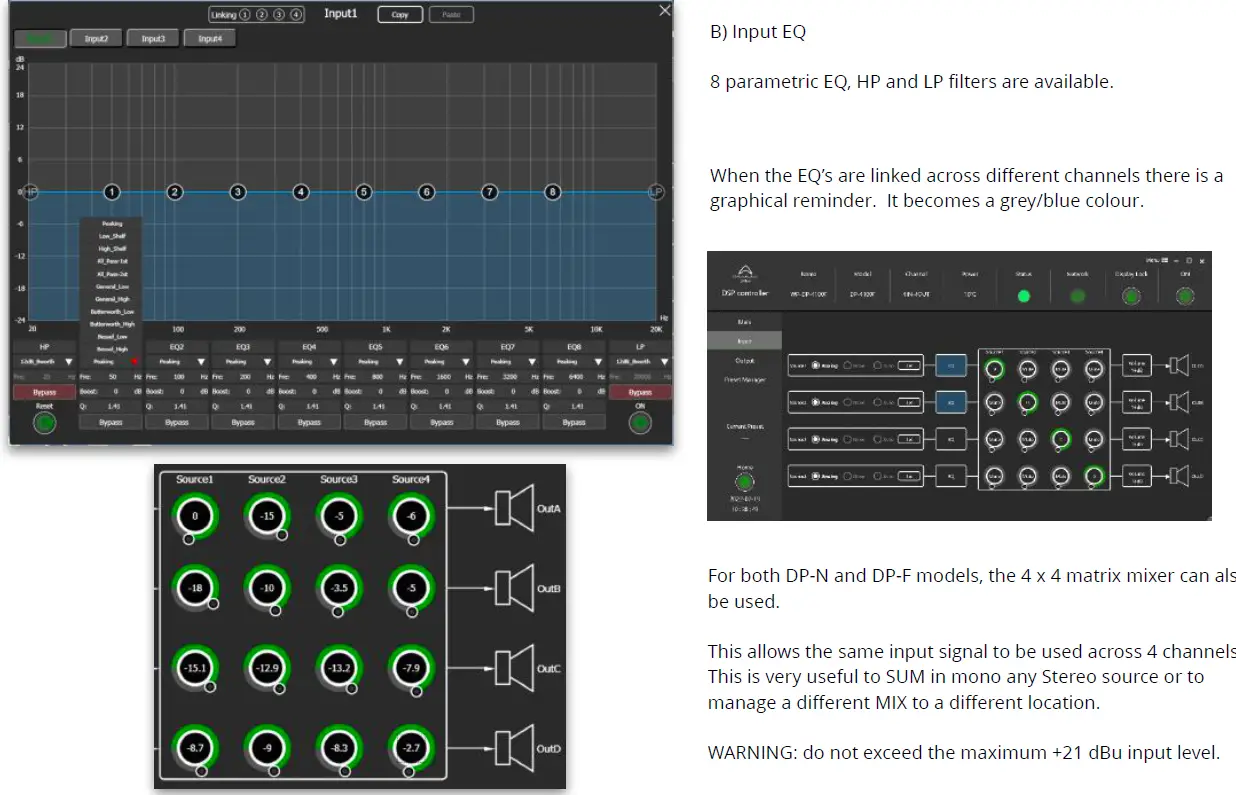Click the Display Lock knob icon

[x=1131, y=295]
